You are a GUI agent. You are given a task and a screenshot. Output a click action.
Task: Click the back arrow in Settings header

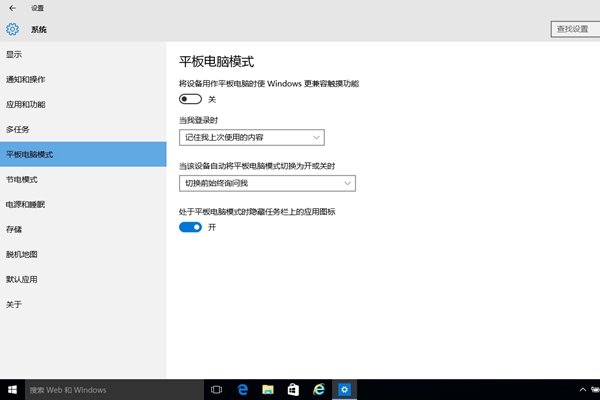[13, 8]
